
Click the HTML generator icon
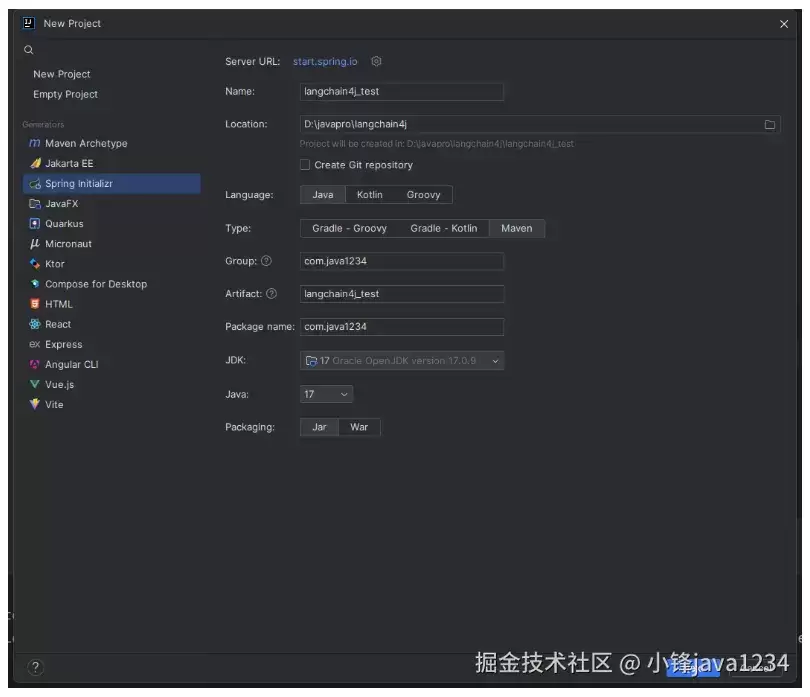pos(35,304)
